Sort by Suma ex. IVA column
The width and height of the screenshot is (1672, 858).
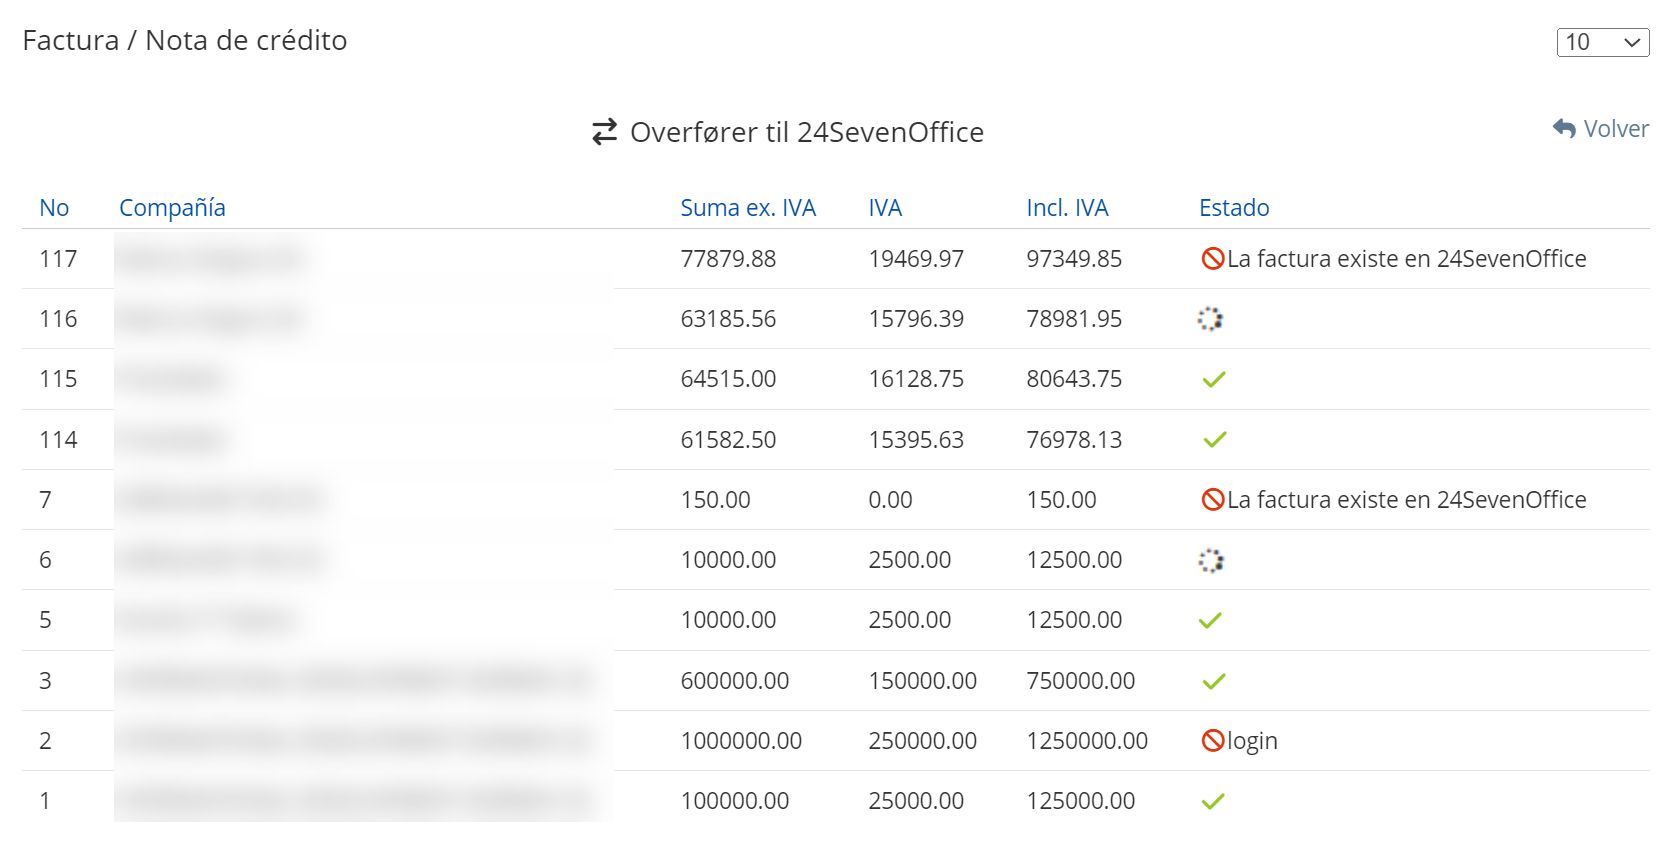(x=747, y=208)
